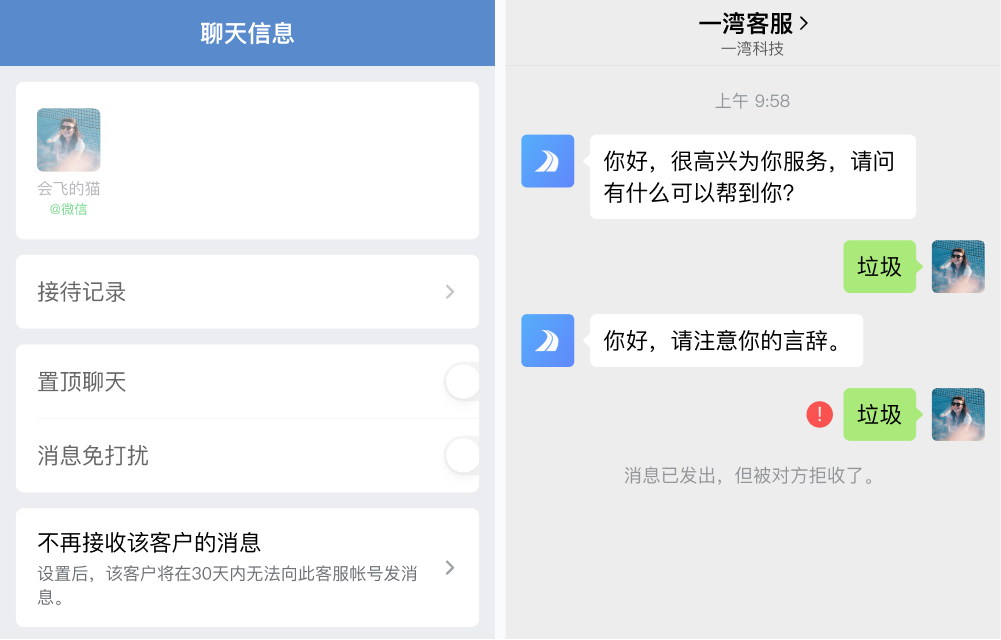Turn on 消息免打扰

[462, 455]
